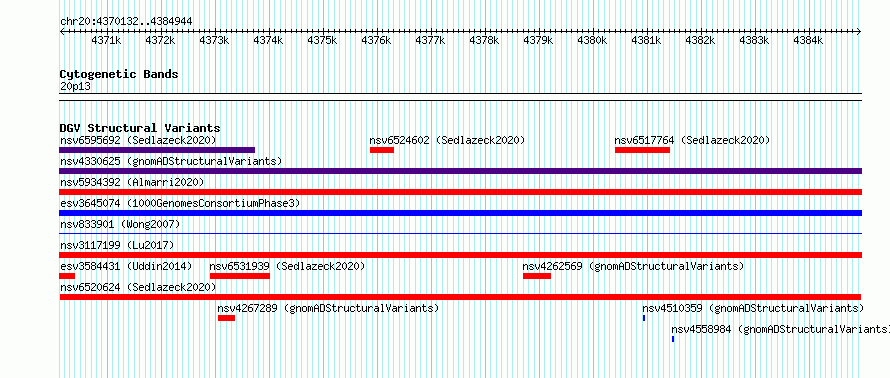Screen dimensions: 890x378
Task: Click the red bar under nsv4262569
Action: coord(537,276)
